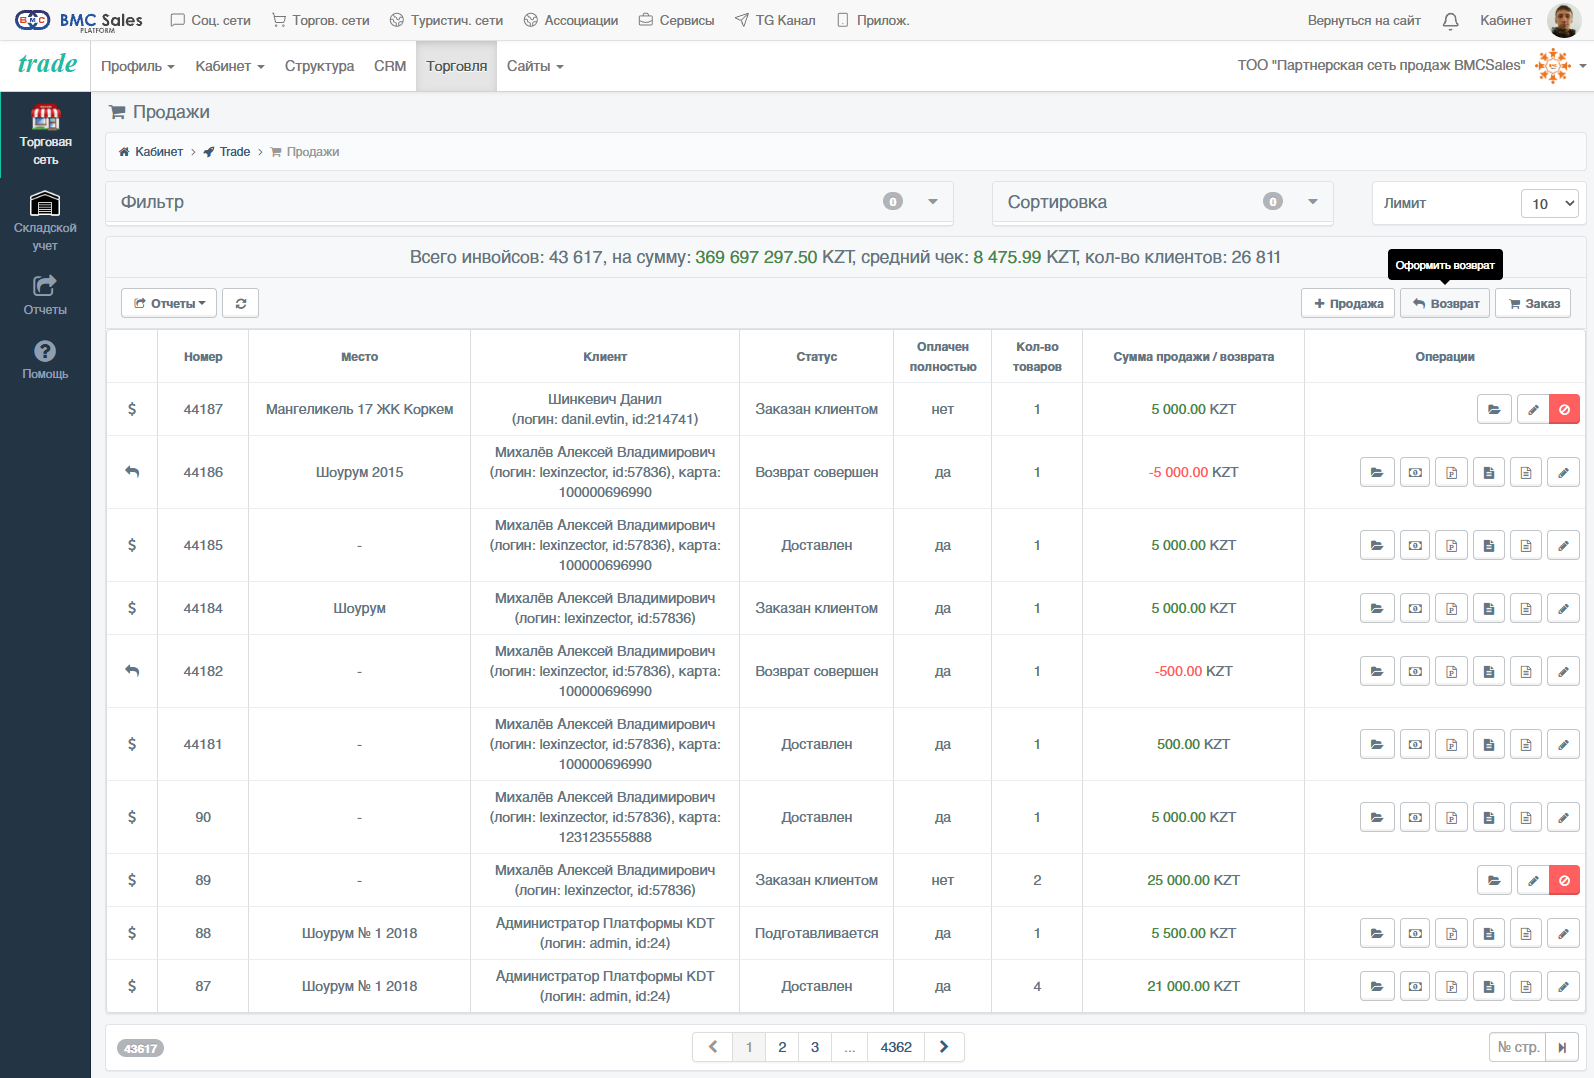This screenshot has height=1078, width=1594.
Task: Open the Отчеты dropdown button
Action: tap(169, 303)
